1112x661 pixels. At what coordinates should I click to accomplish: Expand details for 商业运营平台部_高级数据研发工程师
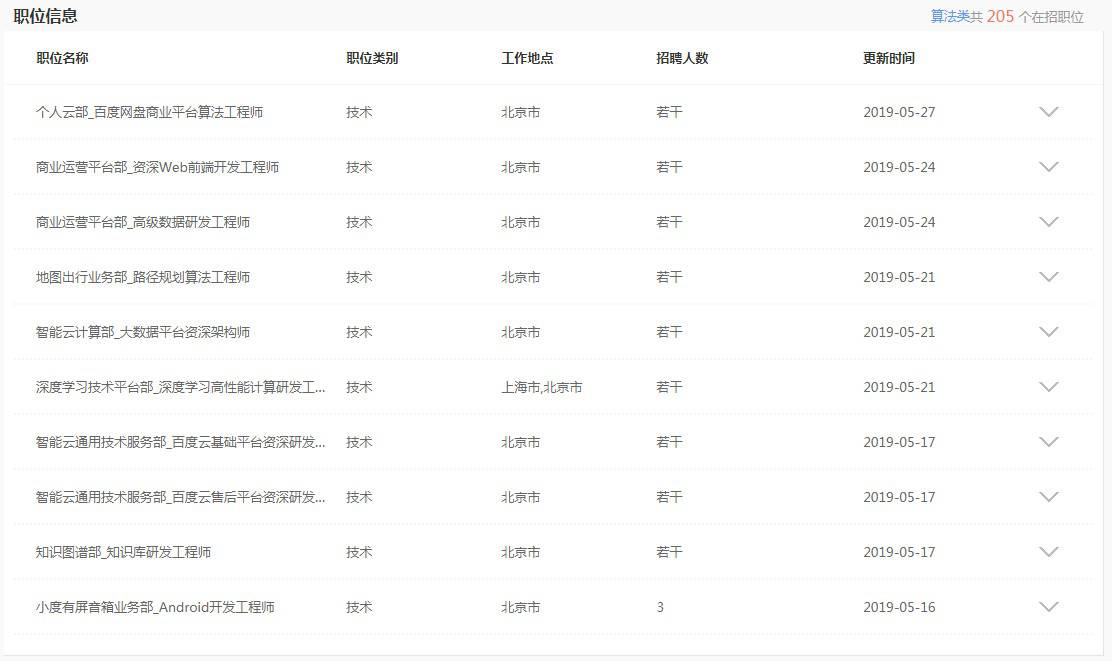pos(1048,222)
